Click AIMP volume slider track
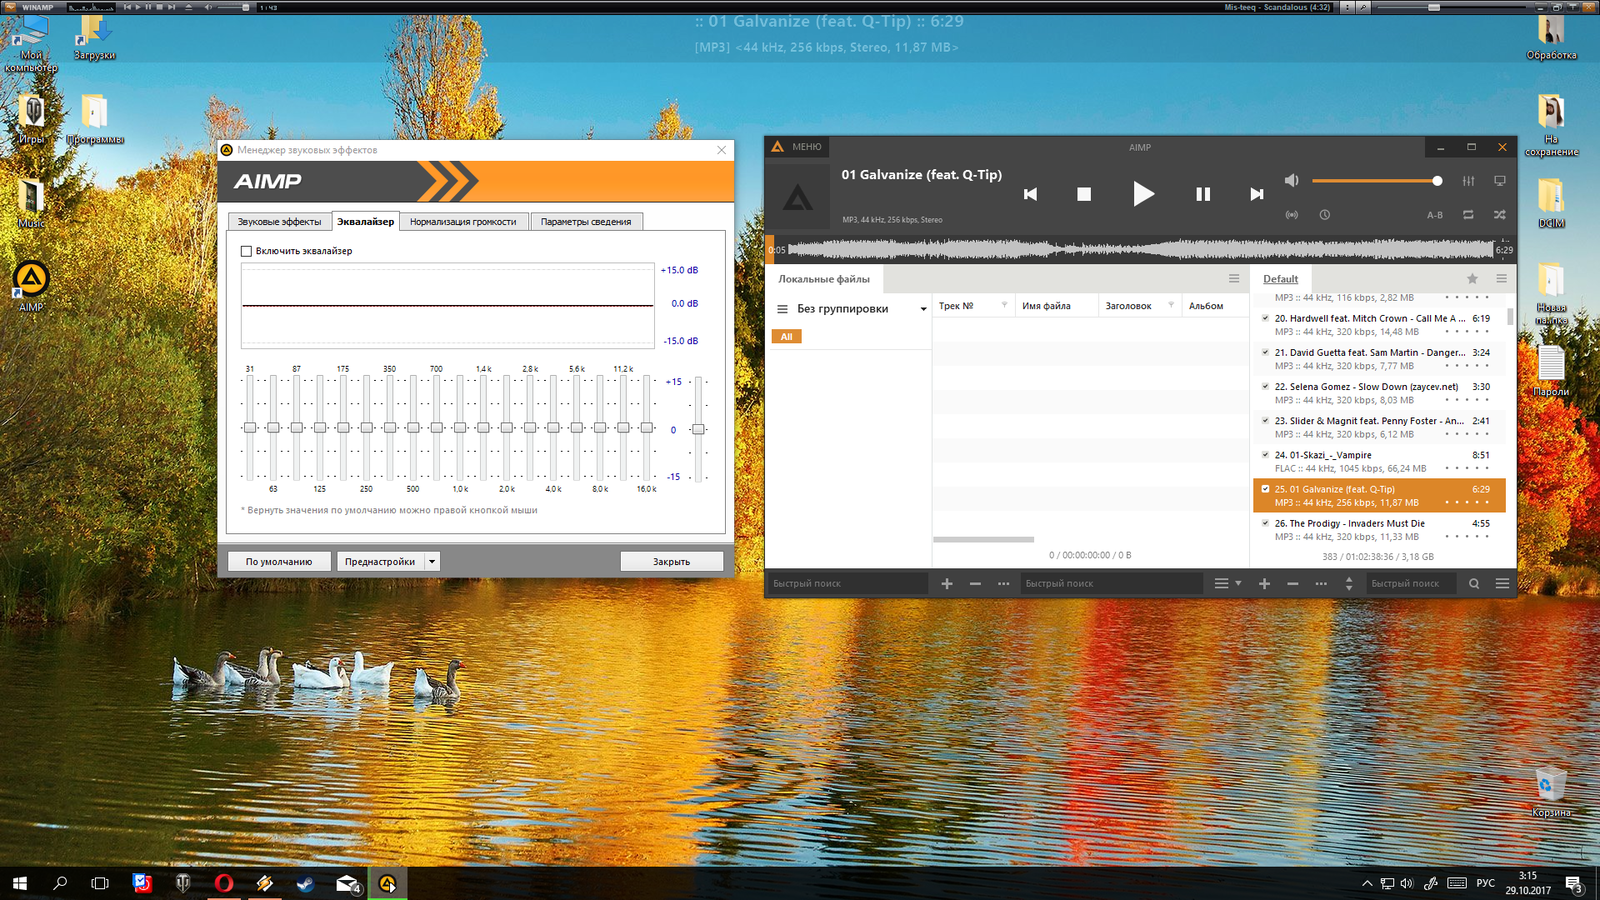The height and width of the screenshot is (900, 1600). pos(1376,181)
